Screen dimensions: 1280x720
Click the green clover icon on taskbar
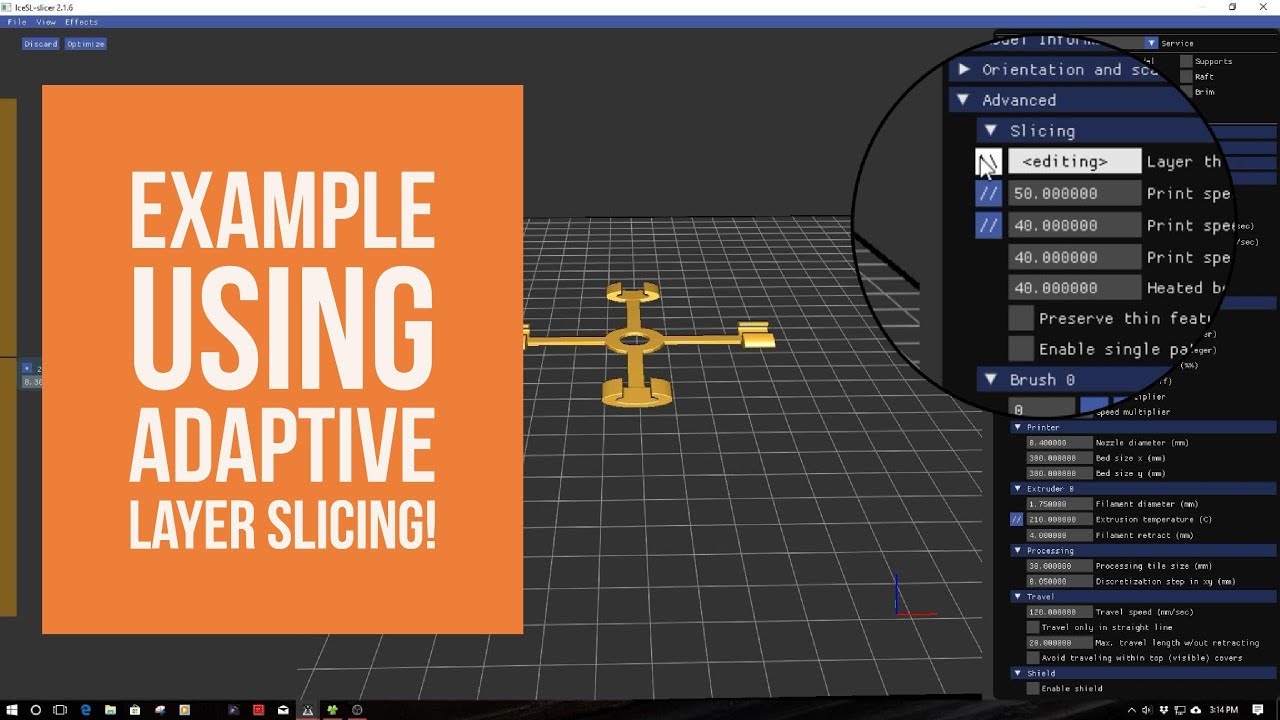click(332, 710)
